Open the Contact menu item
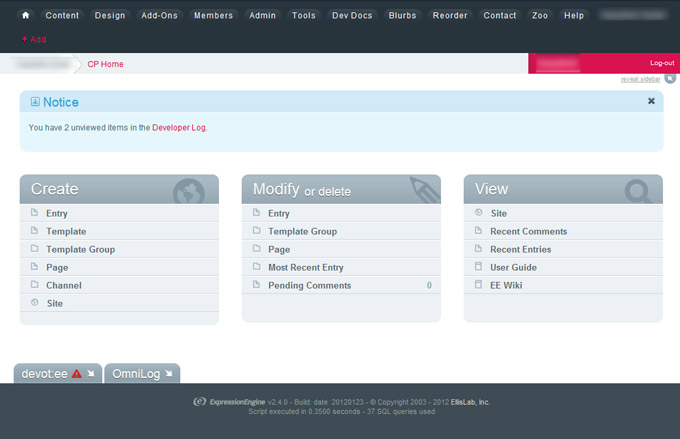 500,16
